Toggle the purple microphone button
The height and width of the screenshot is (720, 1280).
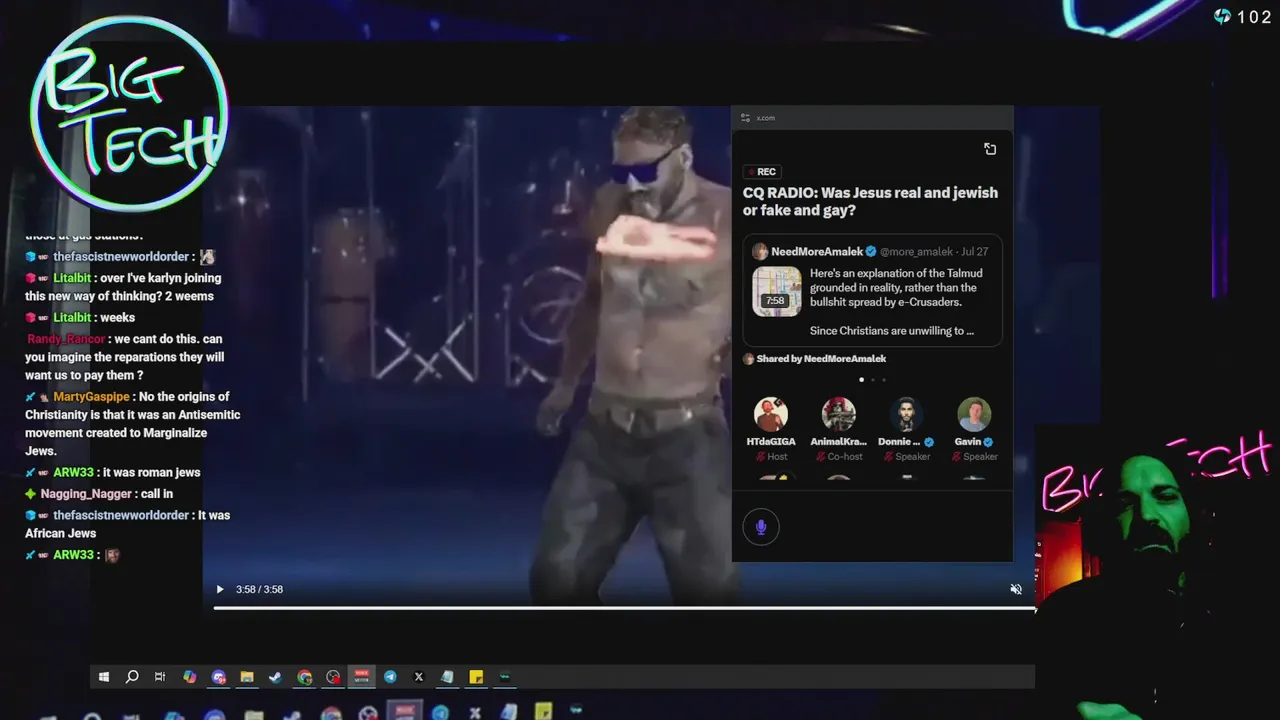(x=761, y=527)
